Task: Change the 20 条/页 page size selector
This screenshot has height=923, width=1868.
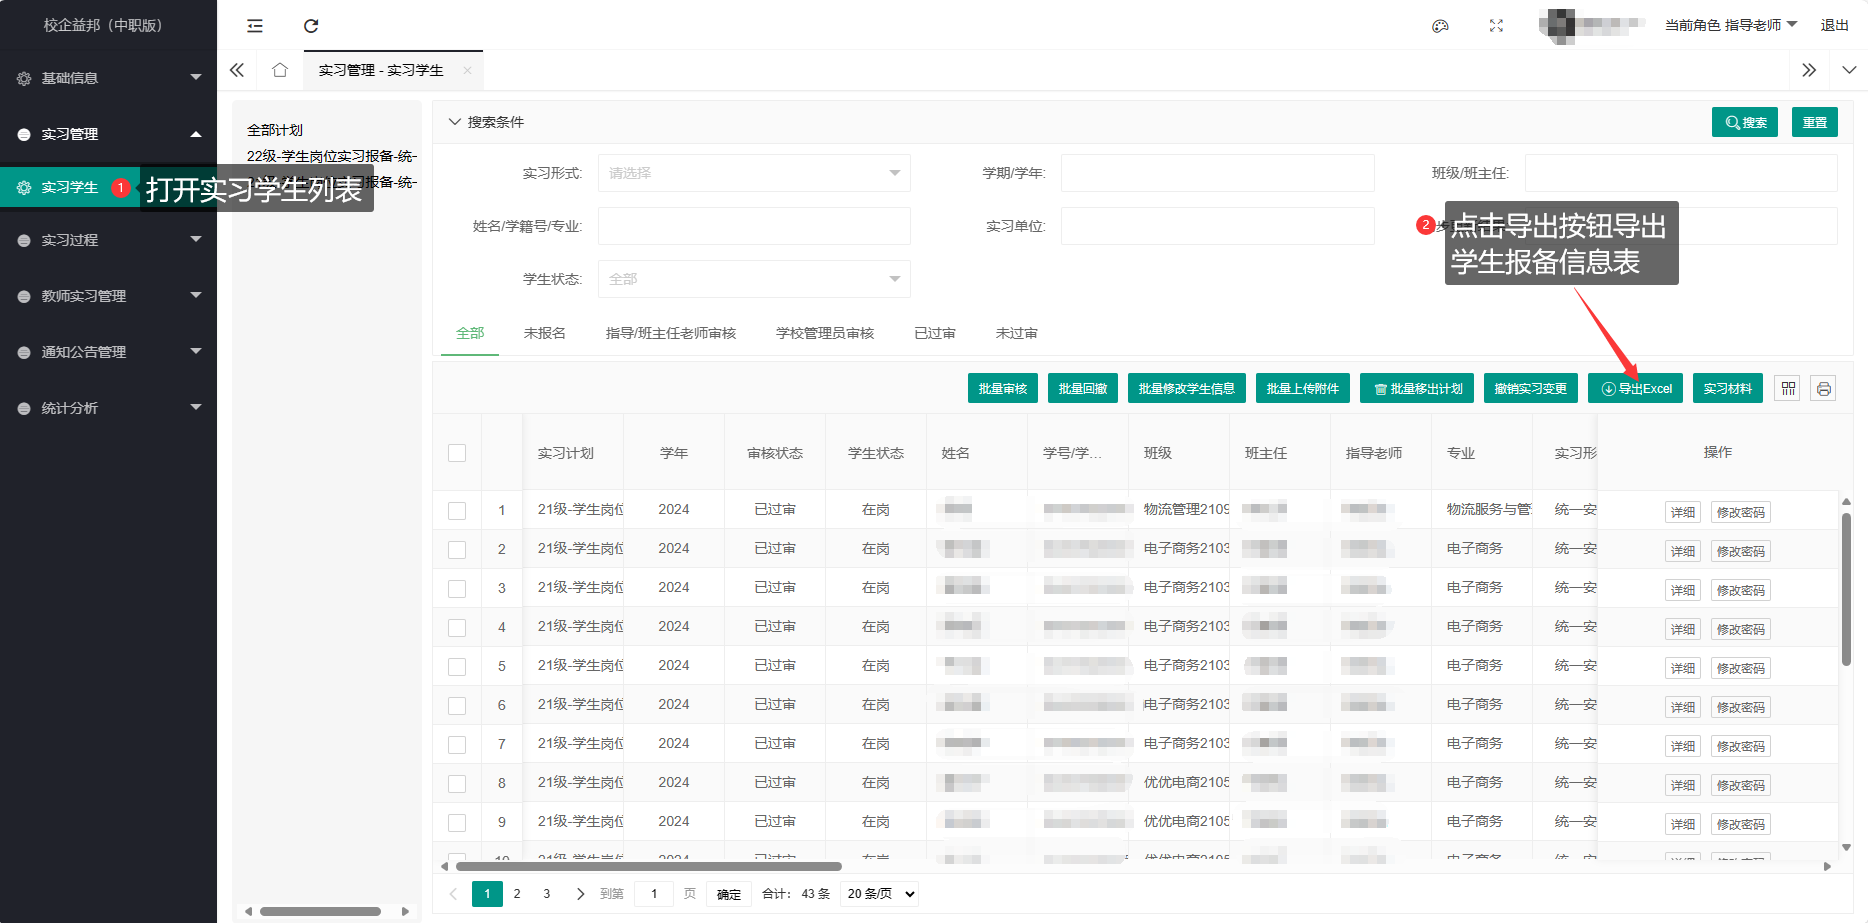Action: 880,894
